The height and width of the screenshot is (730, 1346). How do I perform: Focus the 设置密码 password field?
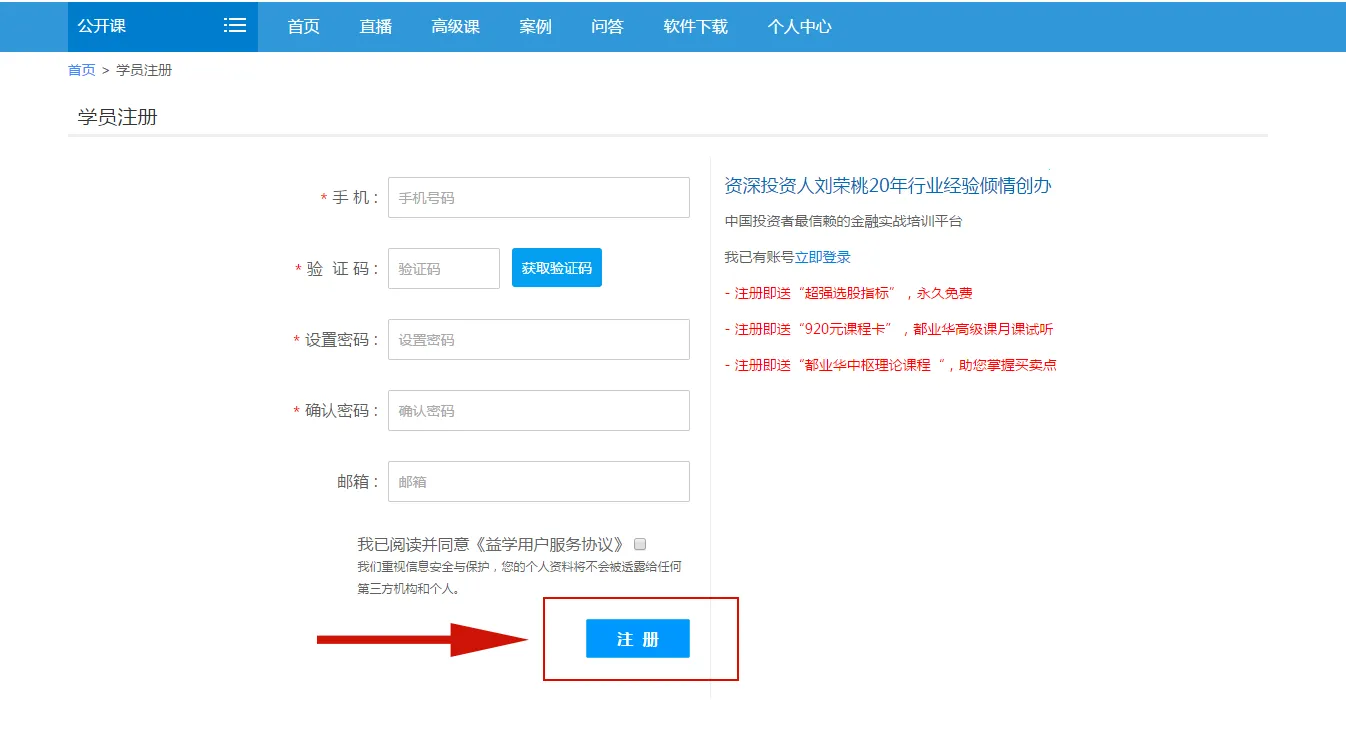coord(538,339)
